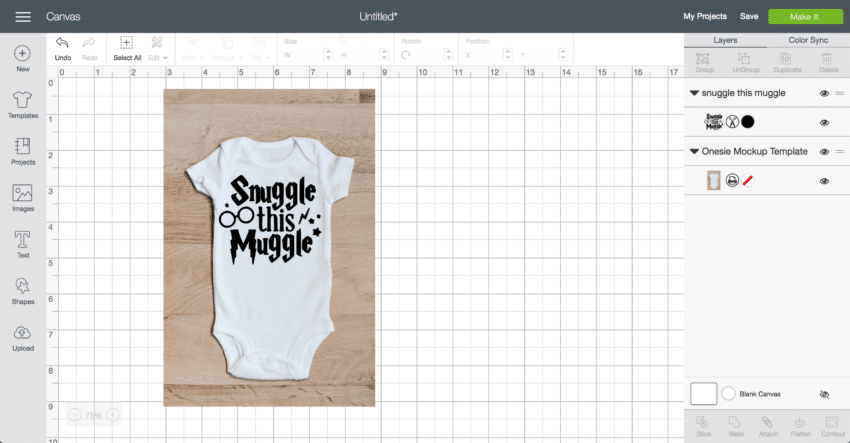Image resolution: width=850 pixels, height=443 pixels.
Task: Adjust the width size stepper
Action: [x=328, y=55]
